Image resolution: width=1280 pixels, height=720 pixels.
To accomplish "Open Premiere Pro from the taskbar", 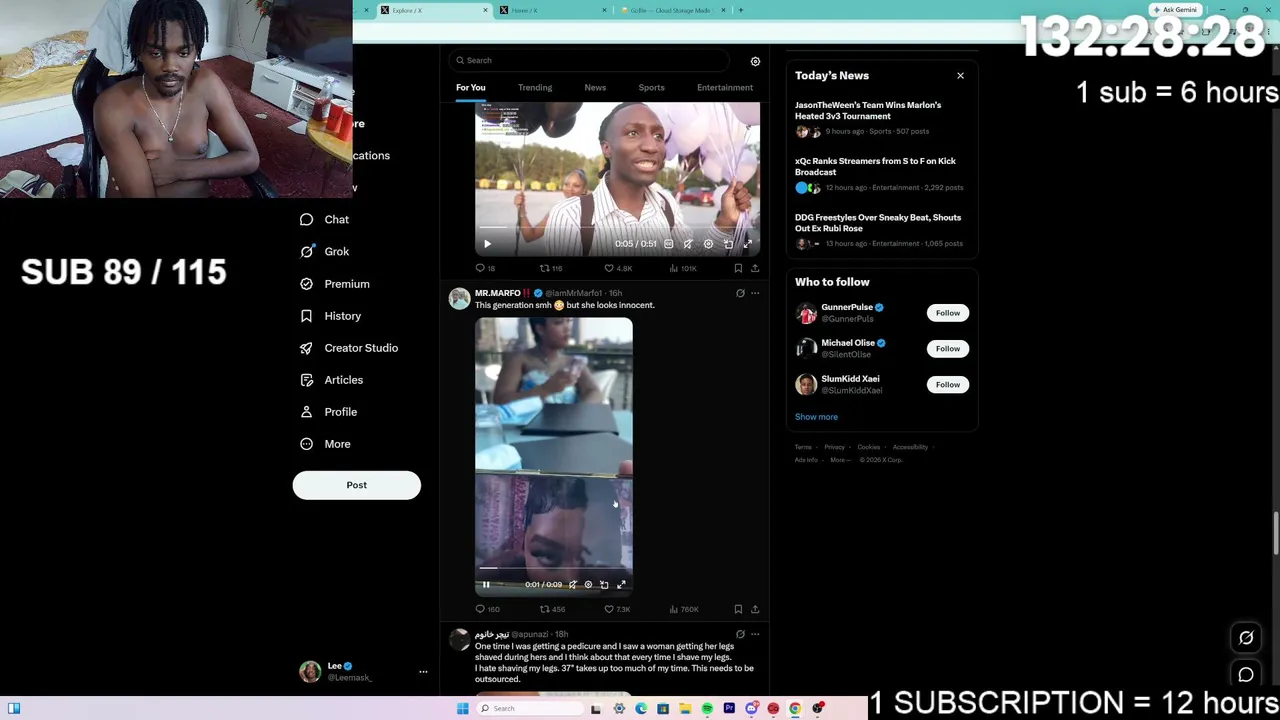I will point(729,708).
